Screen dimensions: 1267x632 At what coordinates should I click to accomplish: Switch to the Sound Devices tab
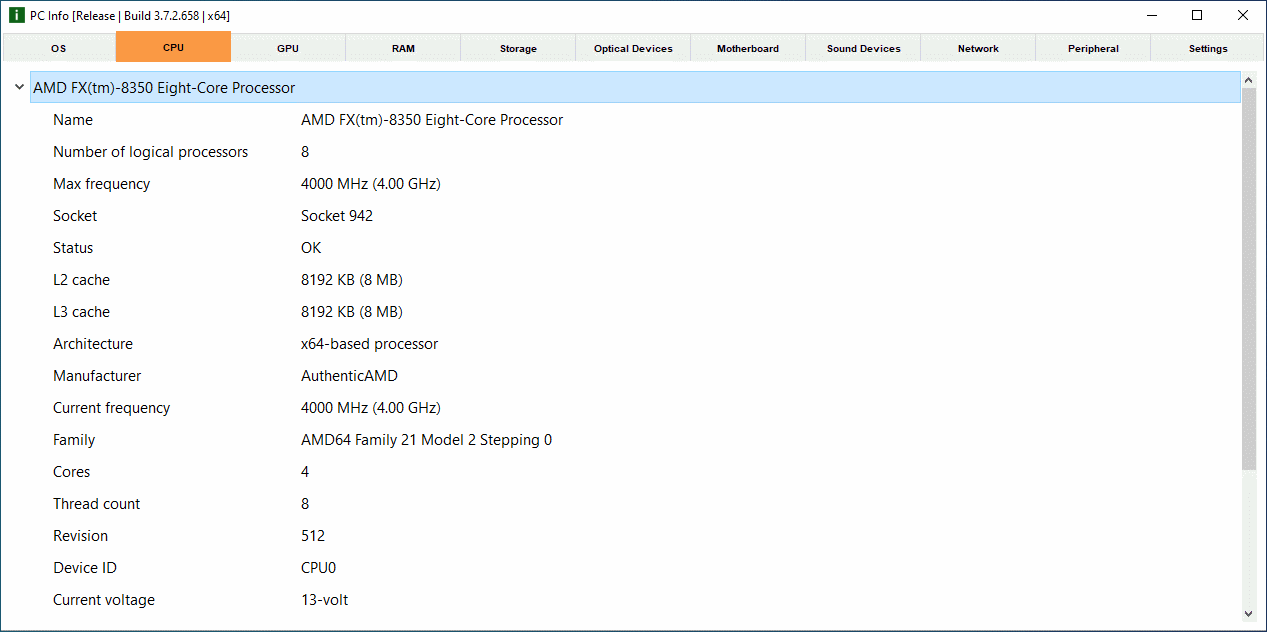point(863,48)
